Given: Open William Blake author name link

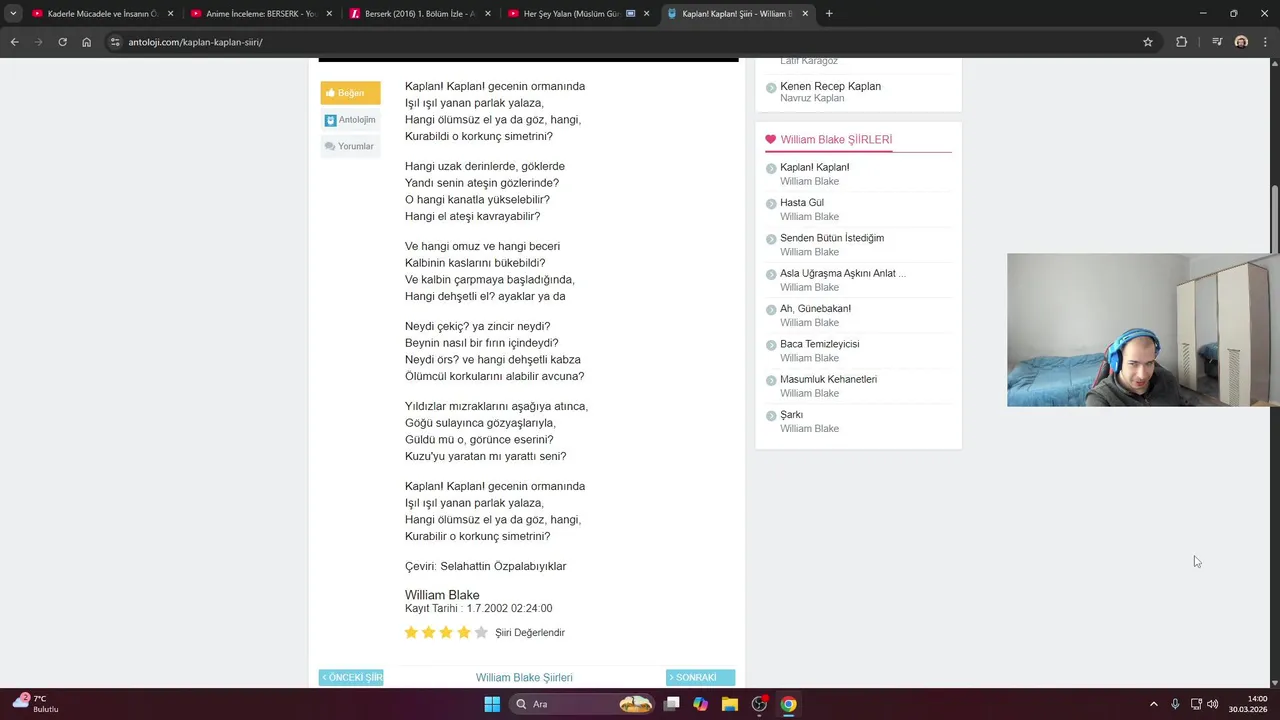Looking at the screenshot, I should [442, 595].
